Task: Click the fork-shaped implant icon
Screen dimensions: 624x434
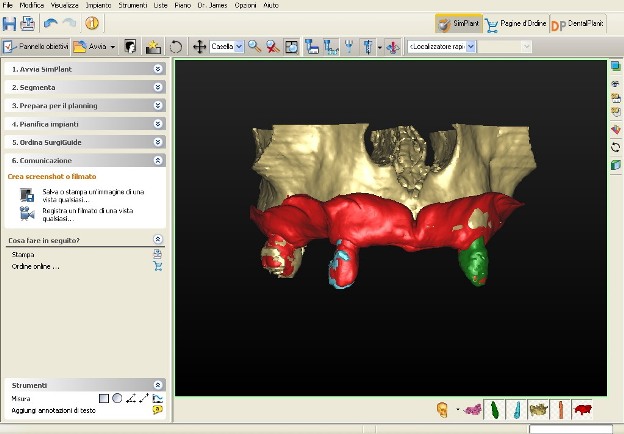Action: tap(349, 47)
